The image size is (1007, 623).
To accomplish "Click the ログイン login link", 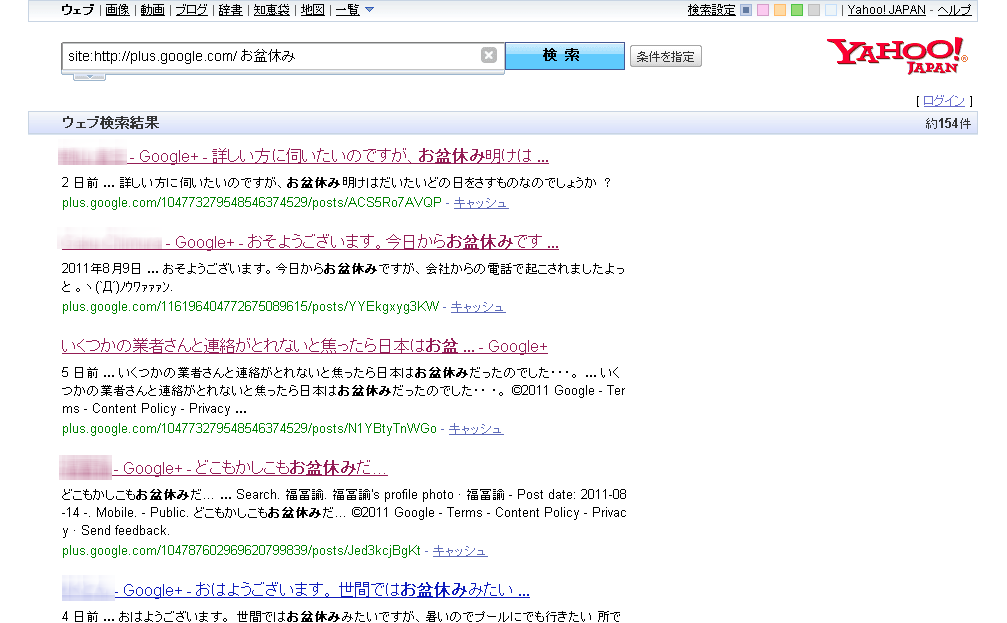I will point(943,101).
